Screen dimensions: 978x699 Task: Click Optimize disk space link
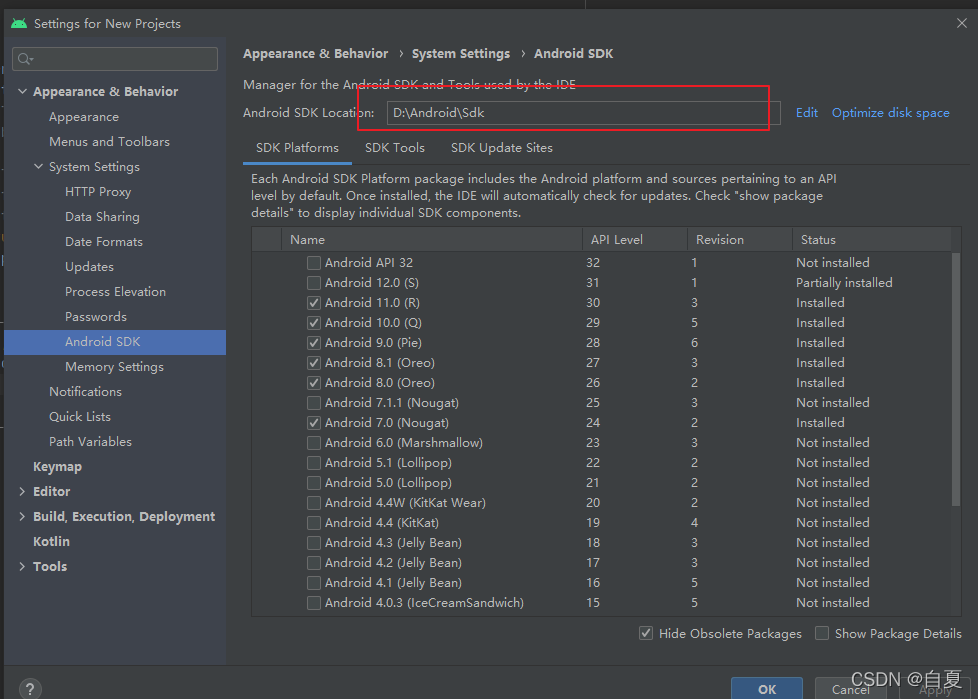click(891, 113)
